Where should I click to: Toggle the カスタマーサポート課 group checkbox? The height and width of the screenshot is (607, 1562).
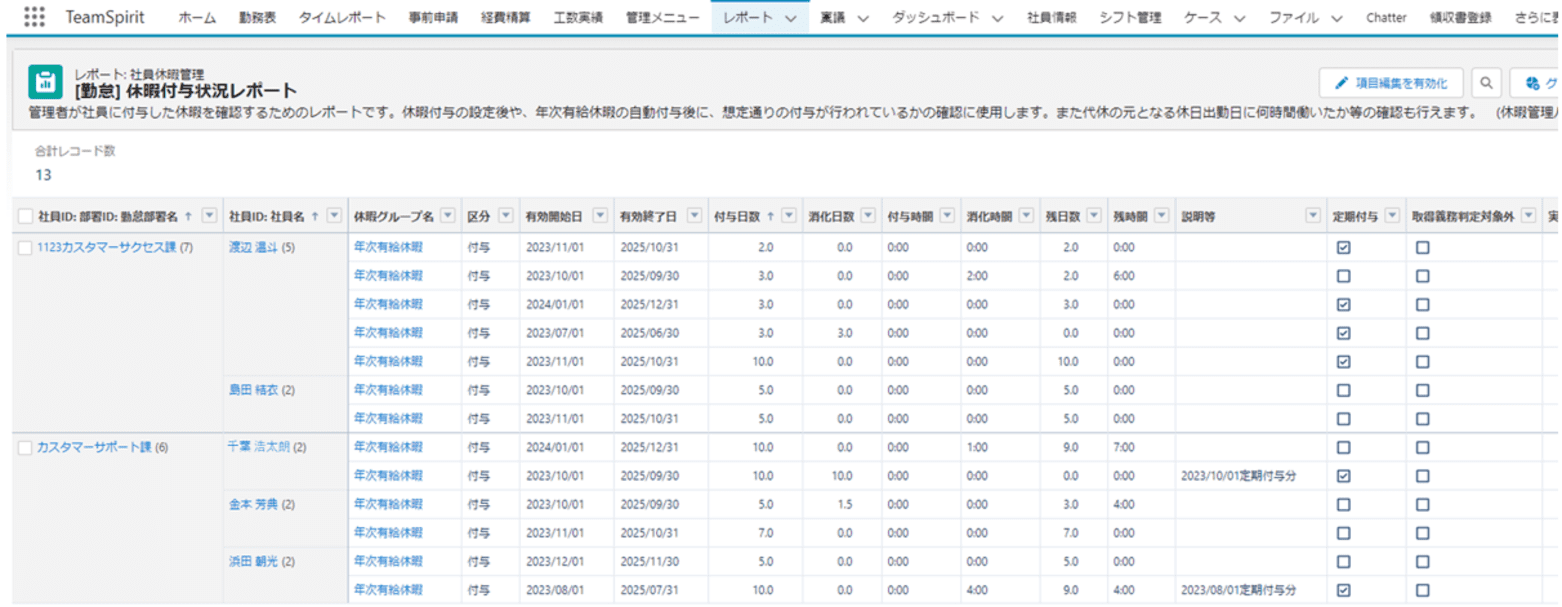[x=26, y=448]
